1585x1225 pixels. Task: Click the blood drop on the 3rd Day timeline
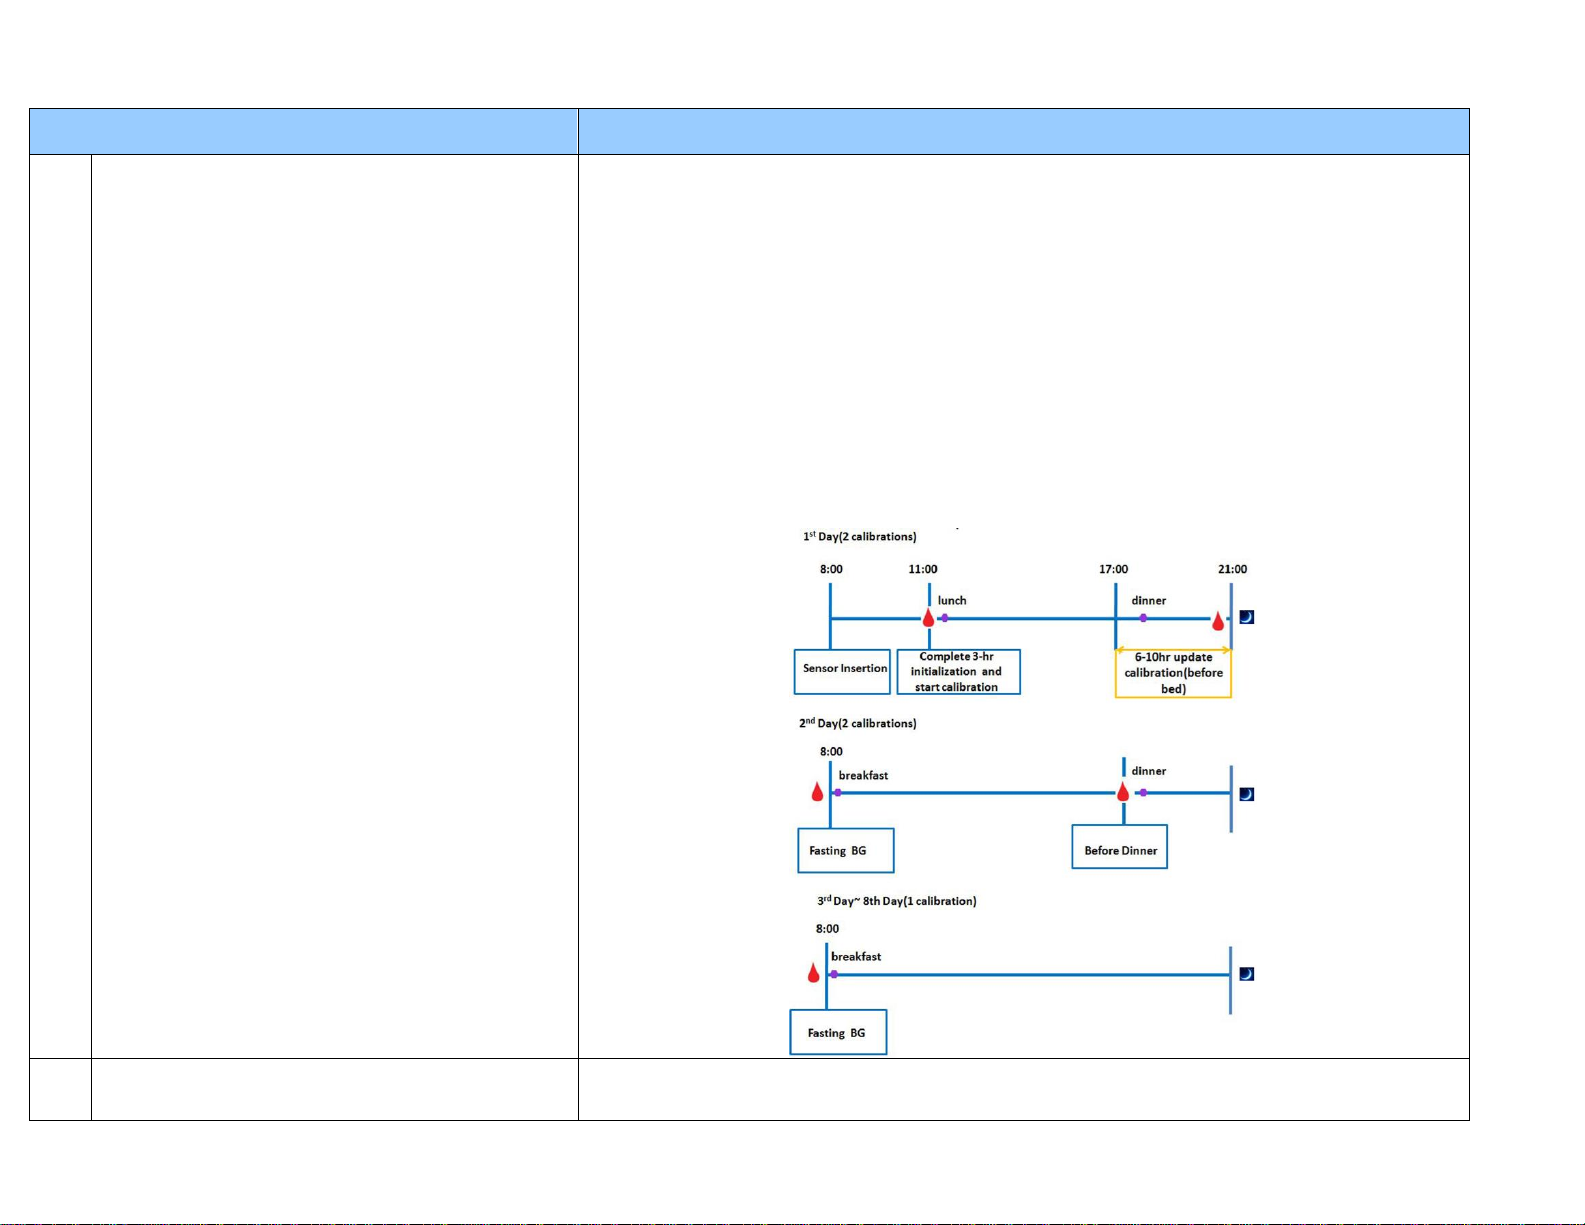pos(813,972)
